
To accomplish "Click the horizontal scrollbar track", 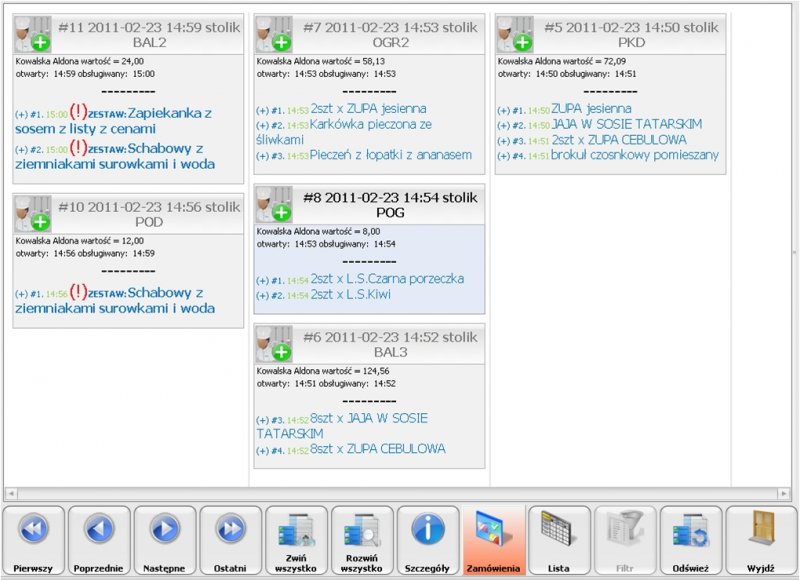I will tap(400, 494).
